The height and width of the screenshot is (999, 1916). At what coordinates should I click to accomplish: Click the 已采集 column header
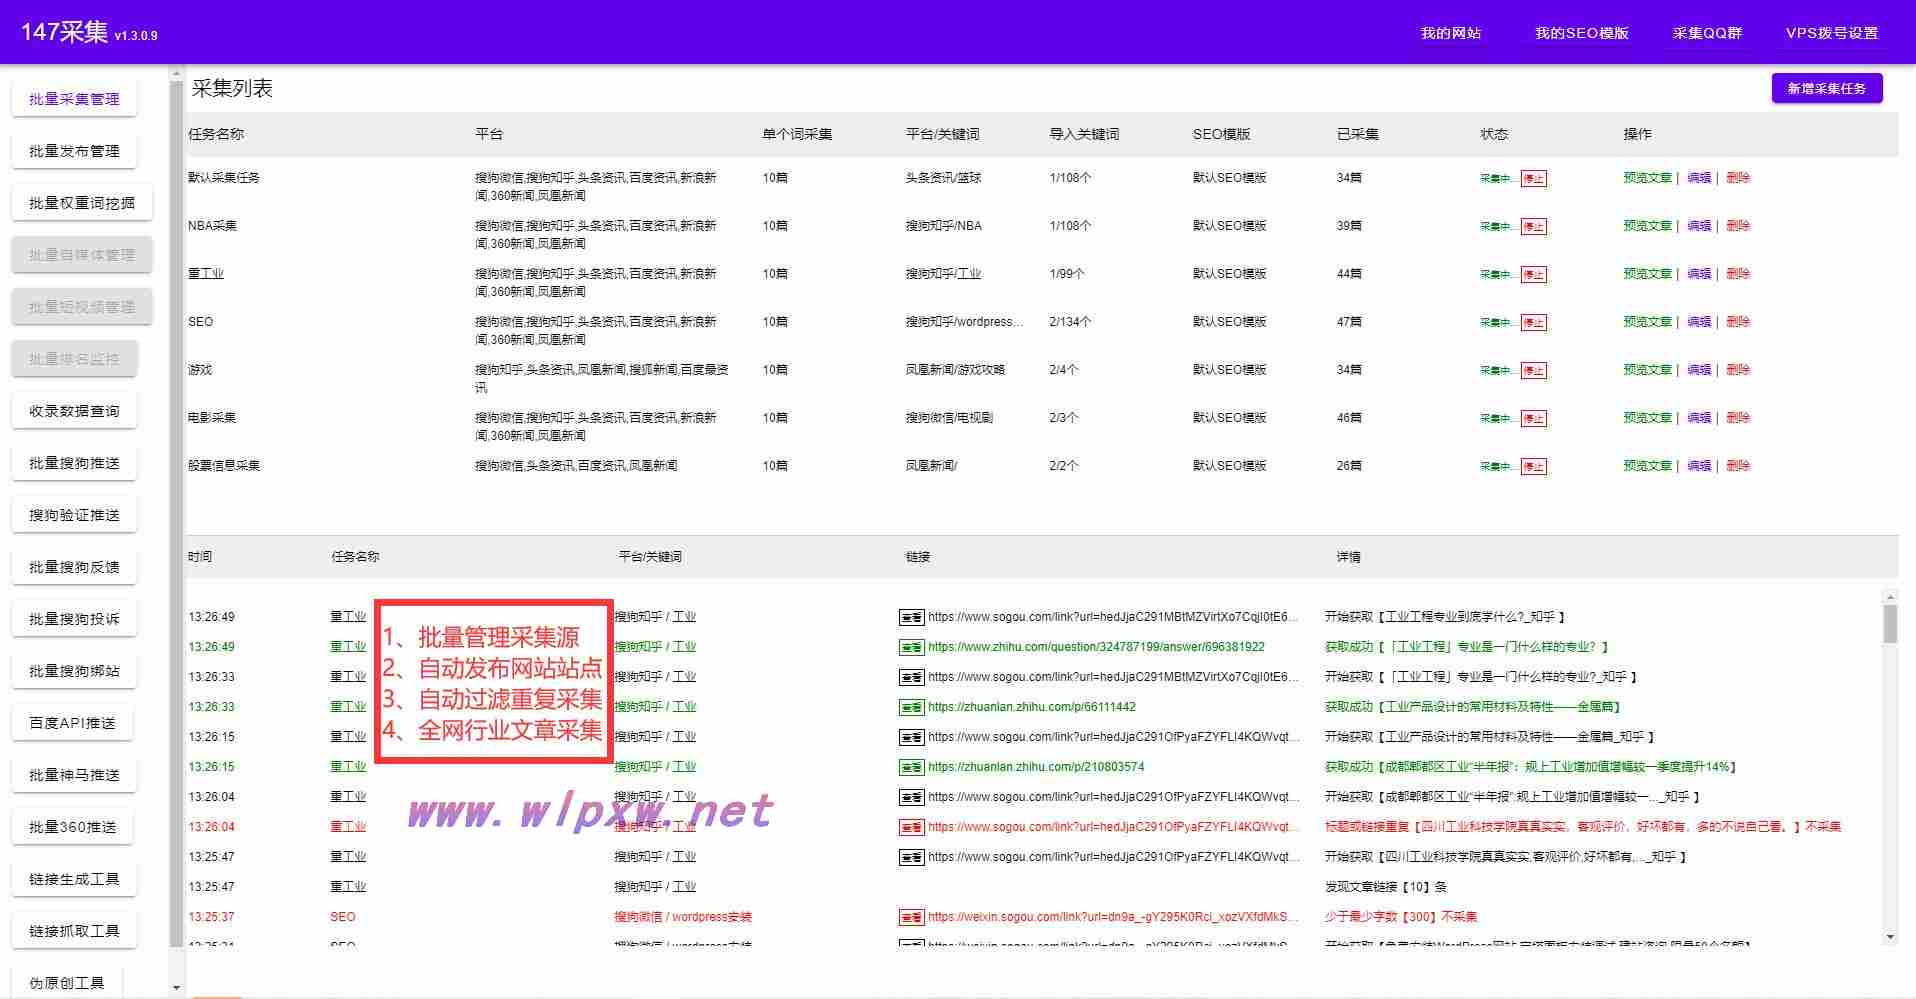[1357, 134]
